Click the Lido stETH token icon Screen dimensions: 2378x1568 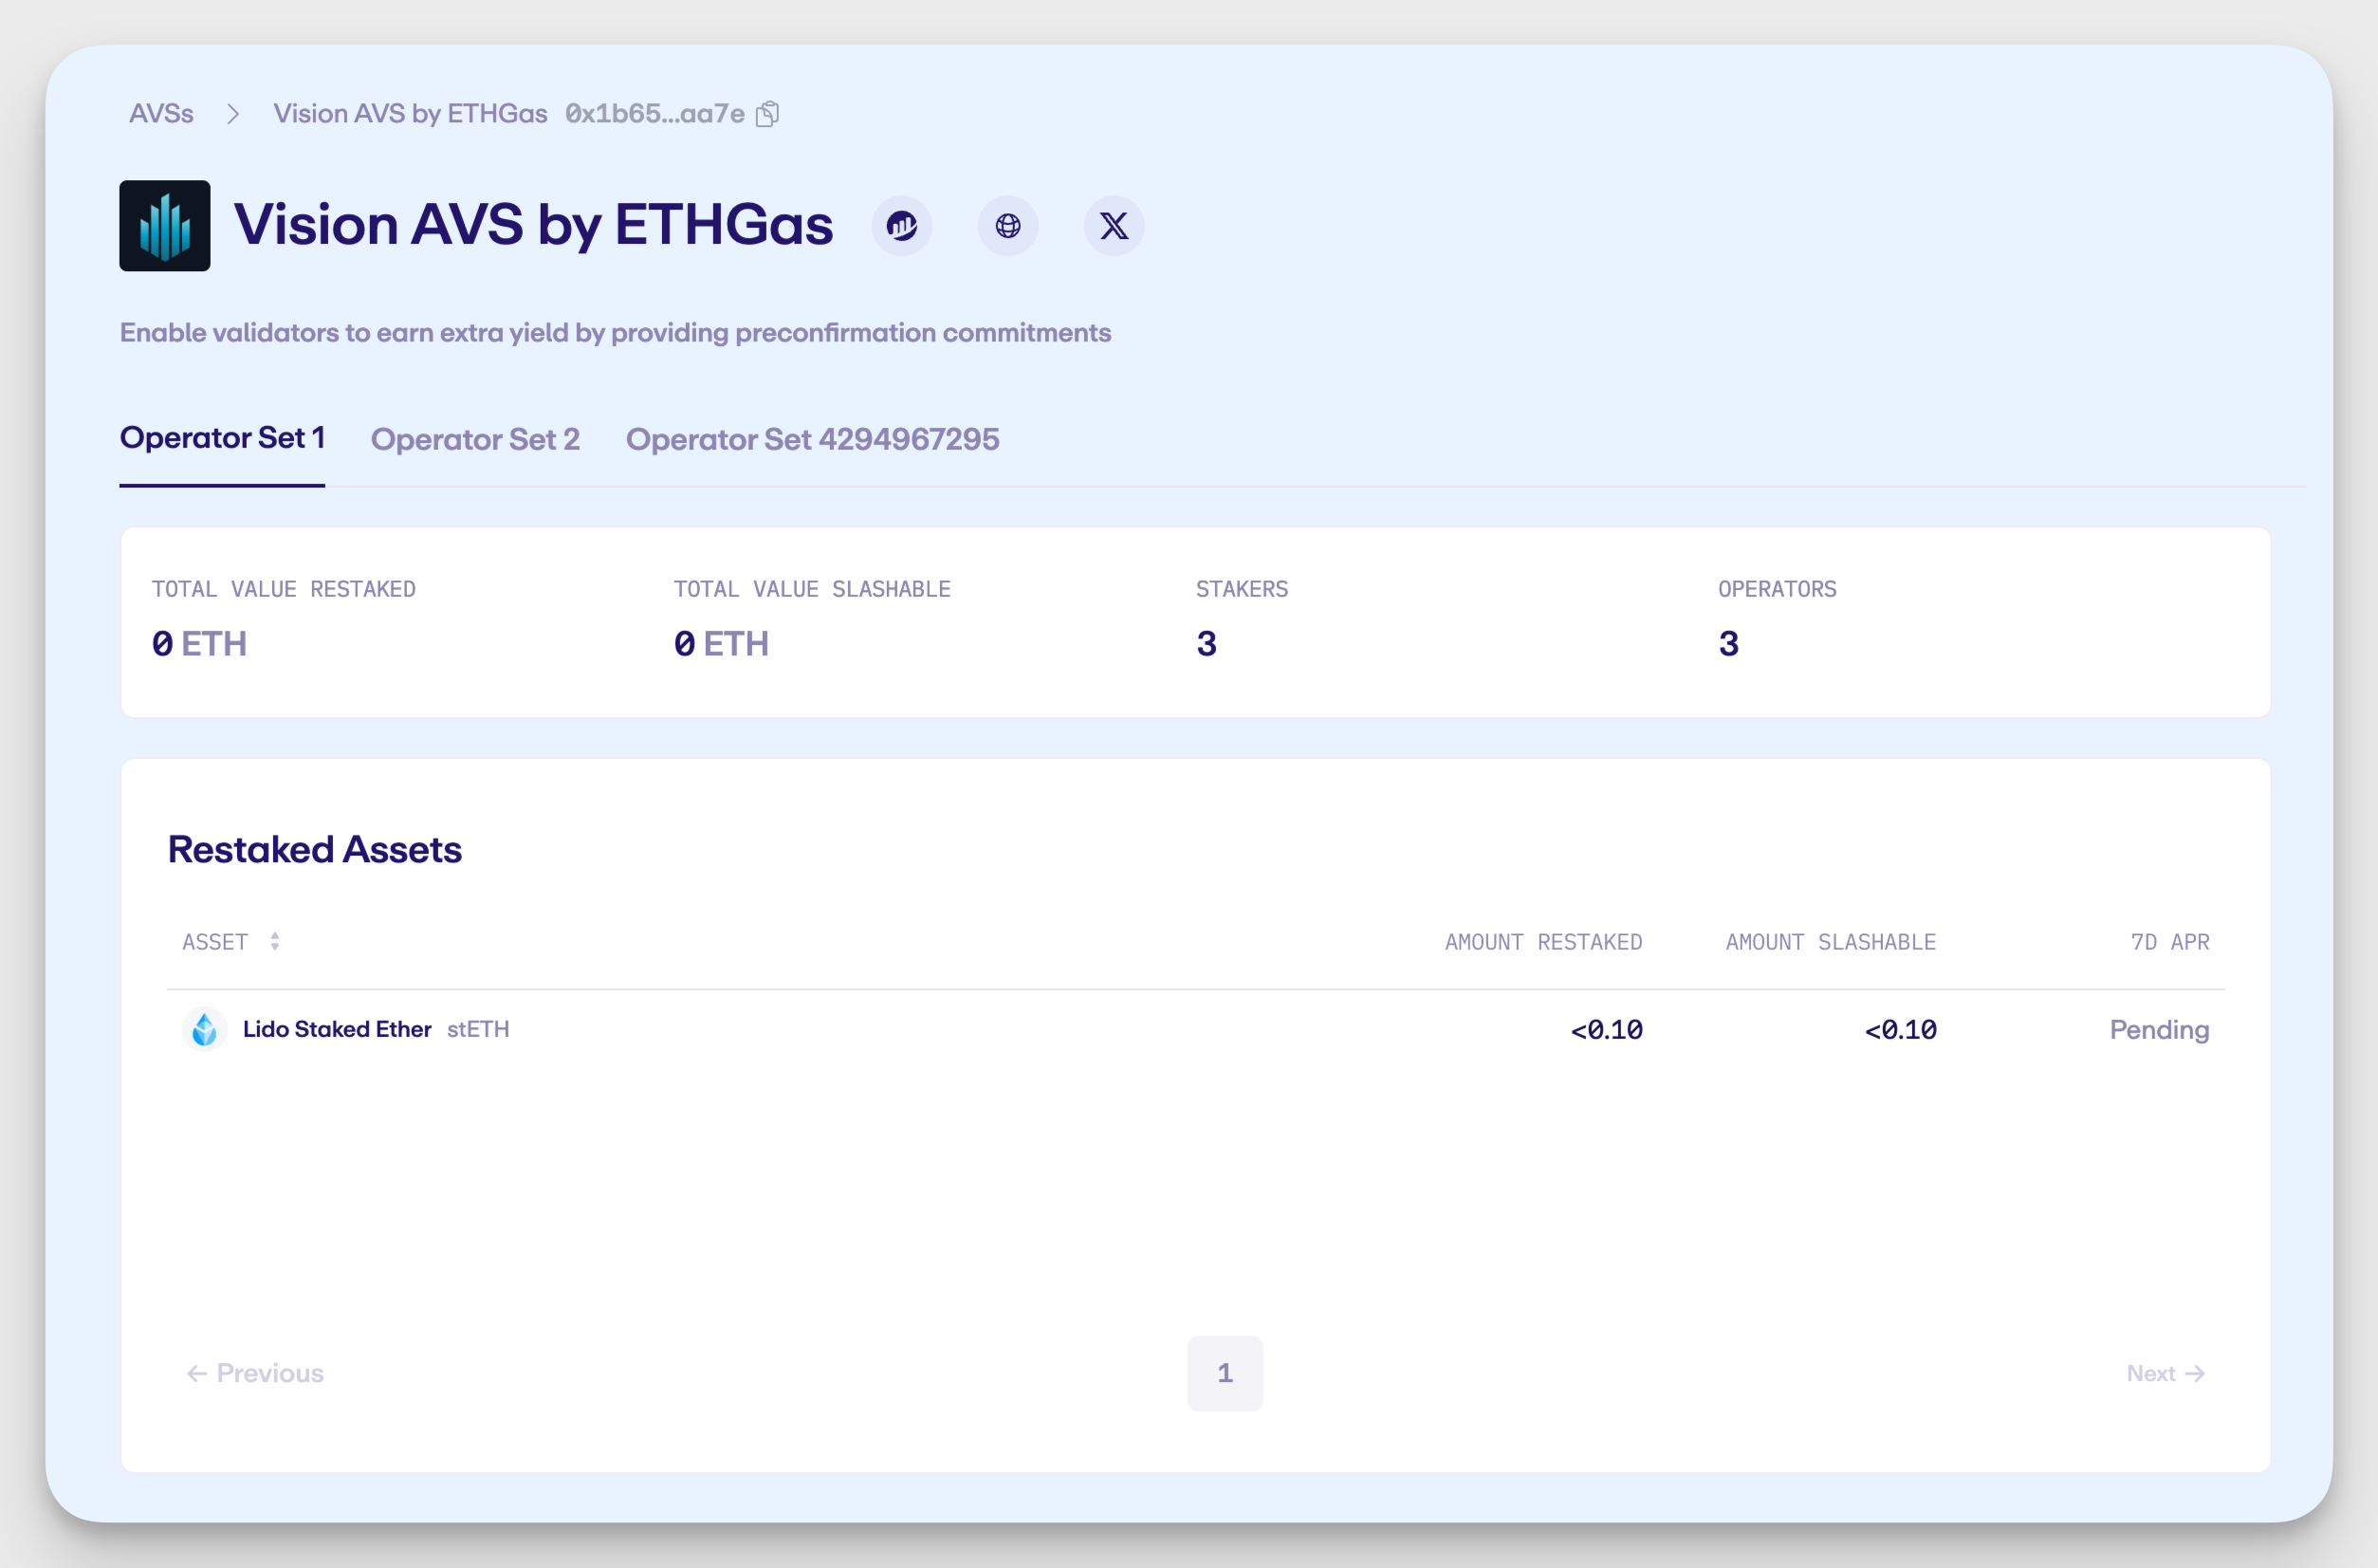click(x=205, y=1029)
